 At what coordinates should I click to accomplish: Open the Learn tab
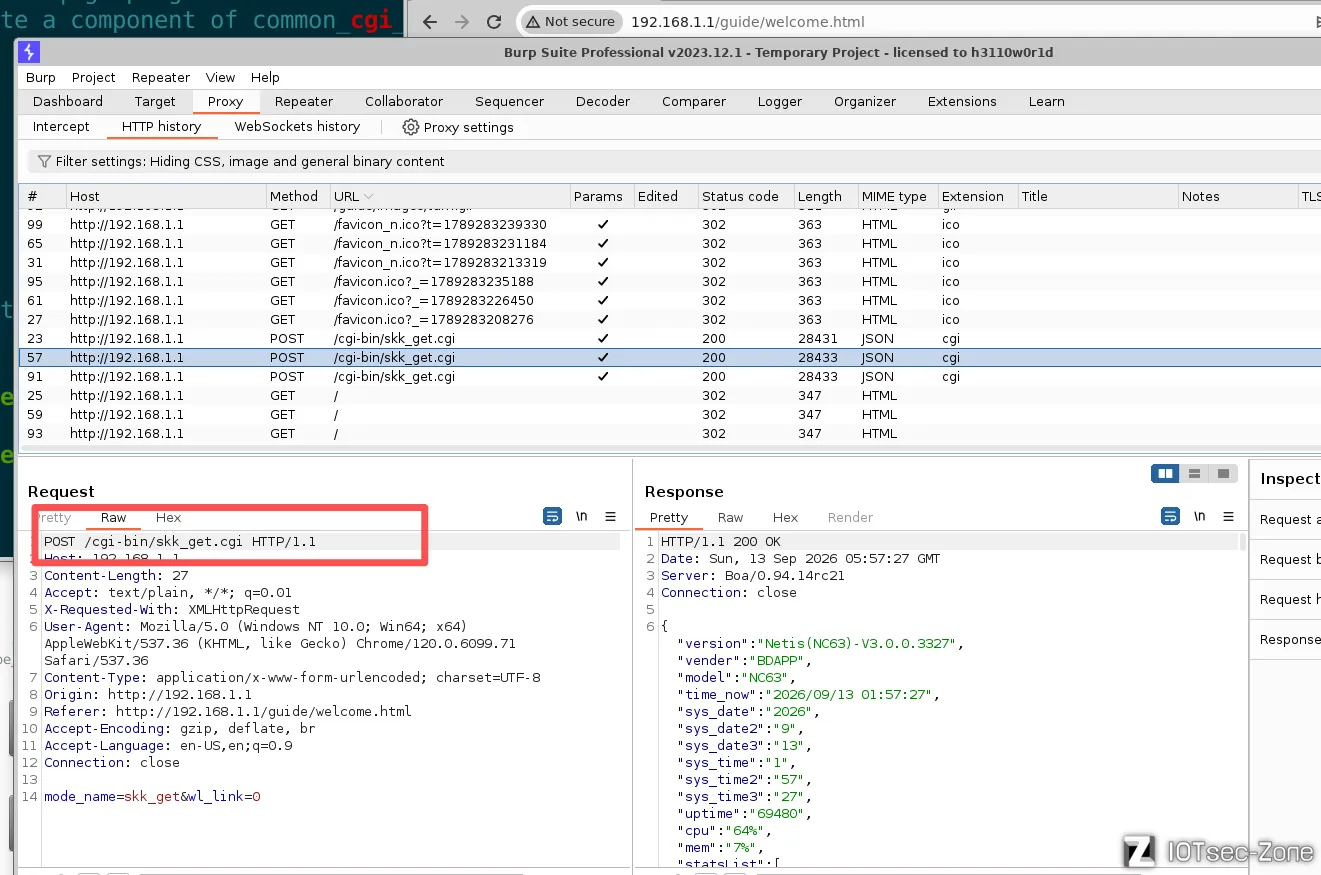click(x=1047, y=101)
